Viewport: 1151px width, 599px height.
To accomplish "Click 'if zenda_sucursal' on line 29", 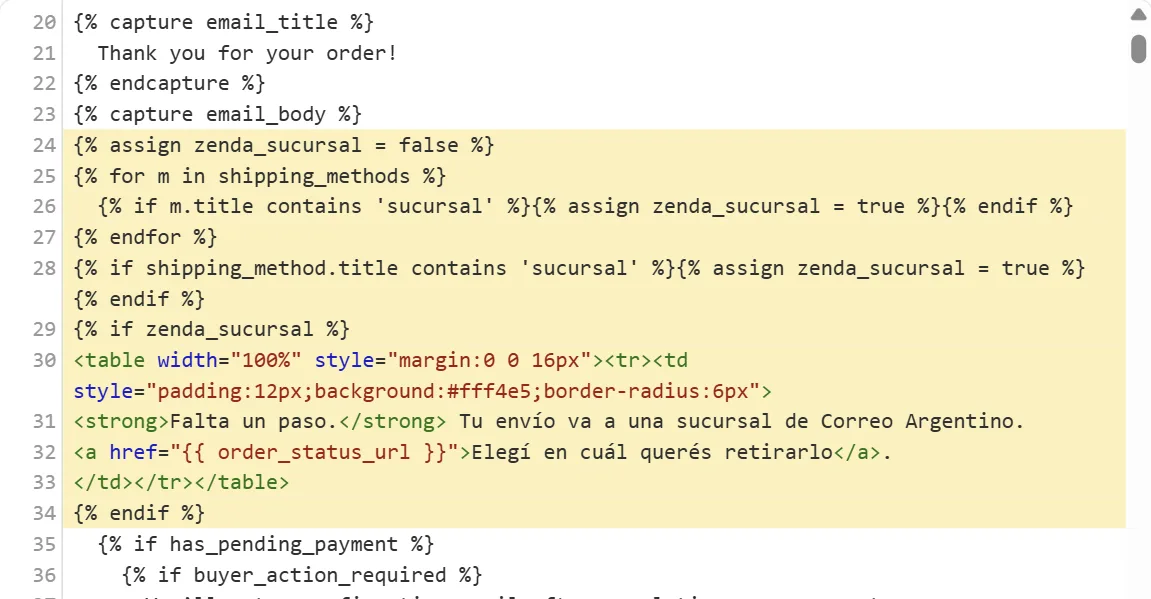I will click(211, 329).
